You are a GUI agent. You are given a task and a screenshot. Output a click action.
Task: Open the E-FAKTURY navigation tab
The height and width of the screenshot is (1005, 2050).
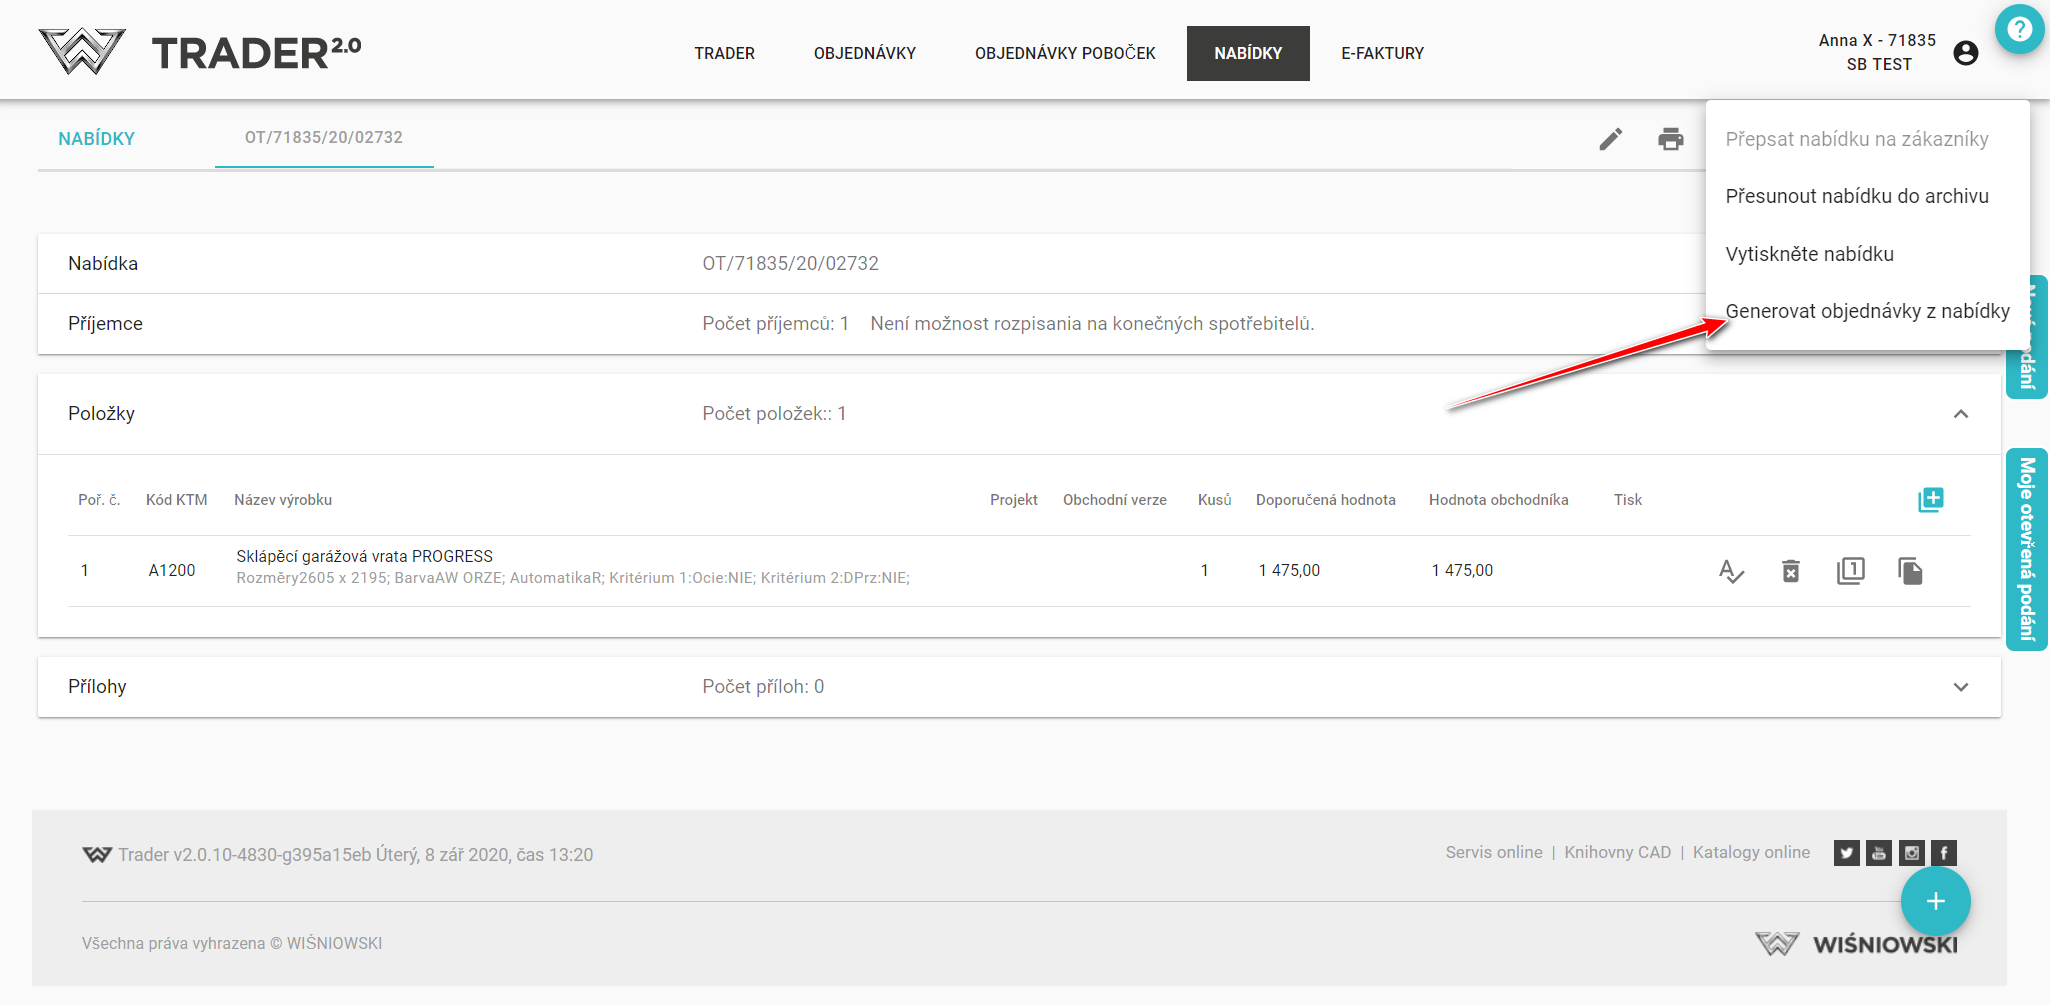(x=1382, y=53)
